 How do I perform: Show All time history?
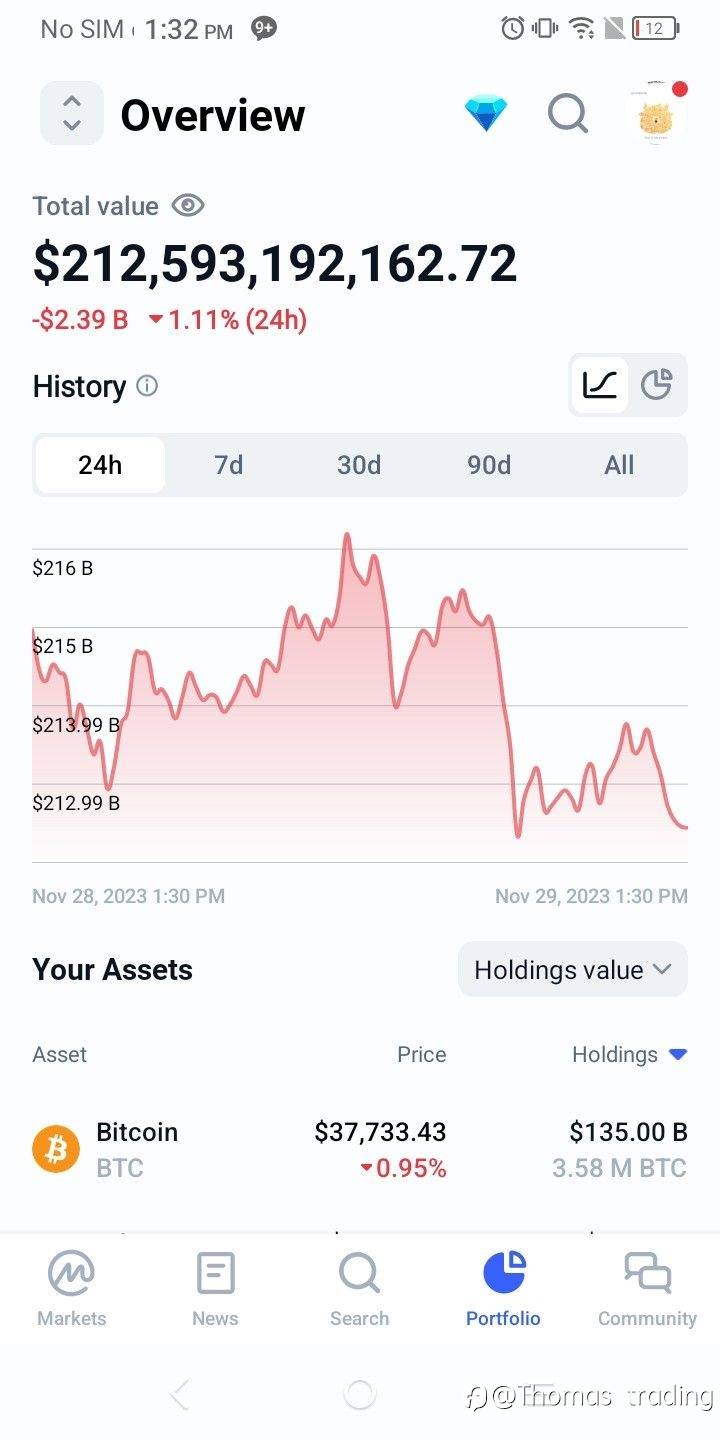[619, 465]
